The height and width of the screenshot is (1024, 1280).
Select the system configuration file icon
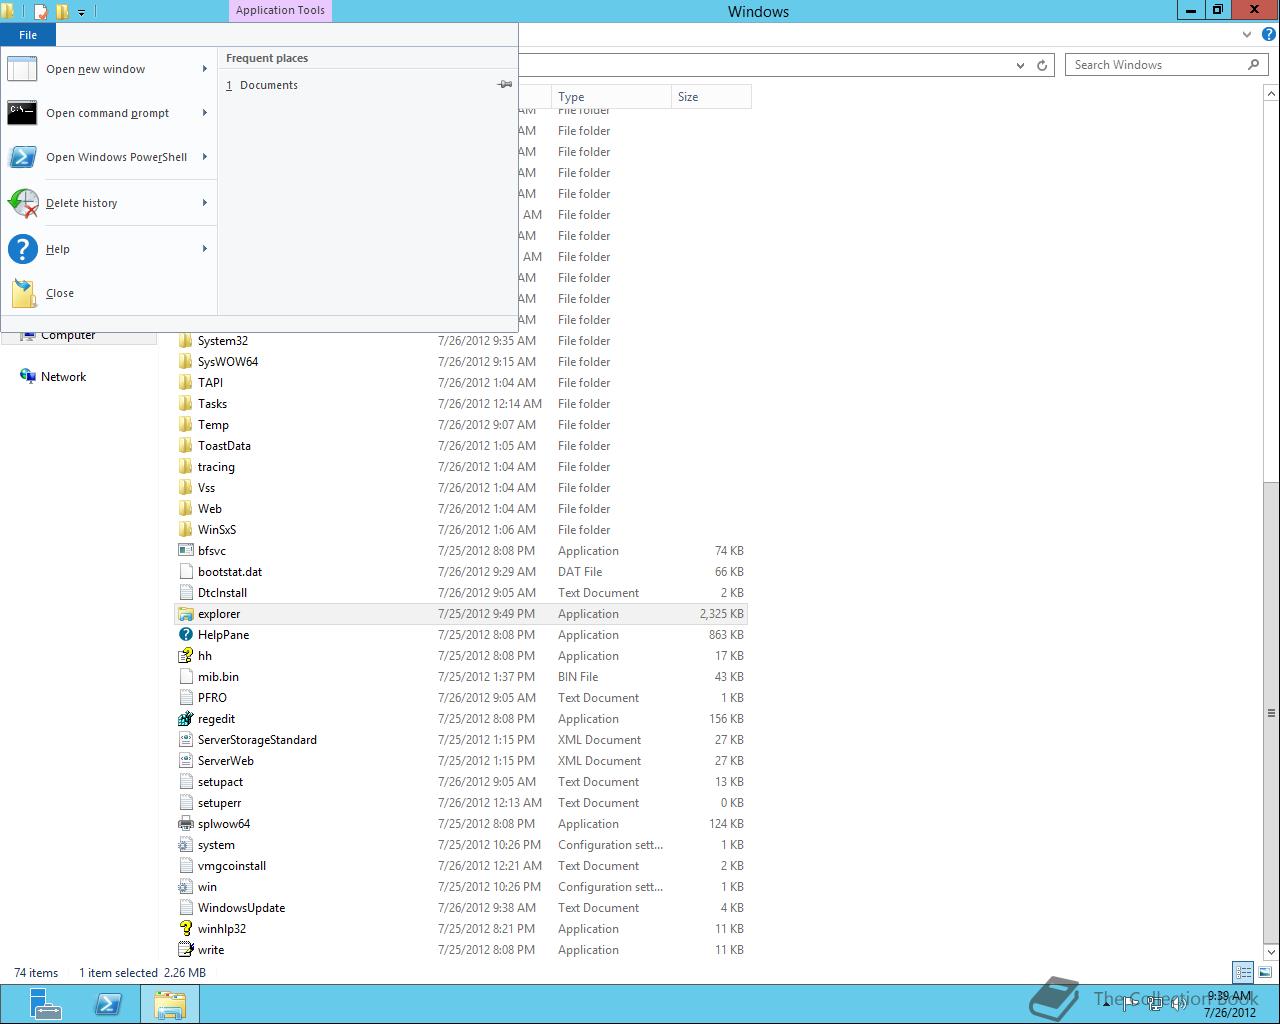tap(185, 845)
